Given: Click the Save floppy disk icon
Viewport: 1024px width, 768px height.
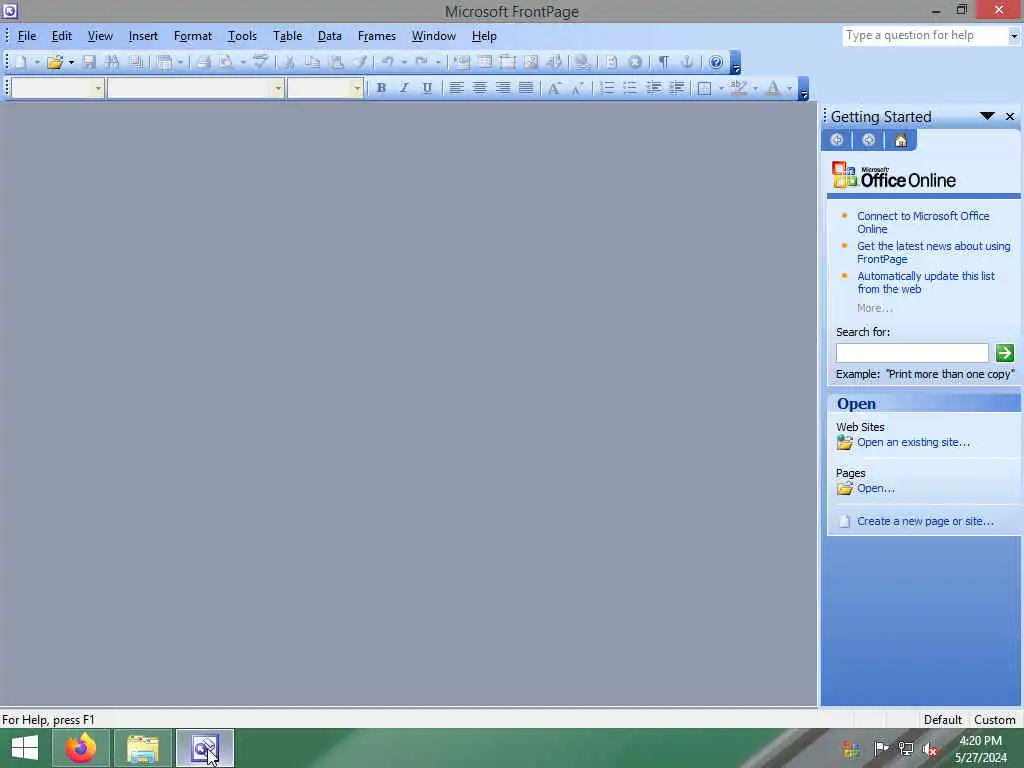Looking at the screenshot, I should [x=89, y=62].
